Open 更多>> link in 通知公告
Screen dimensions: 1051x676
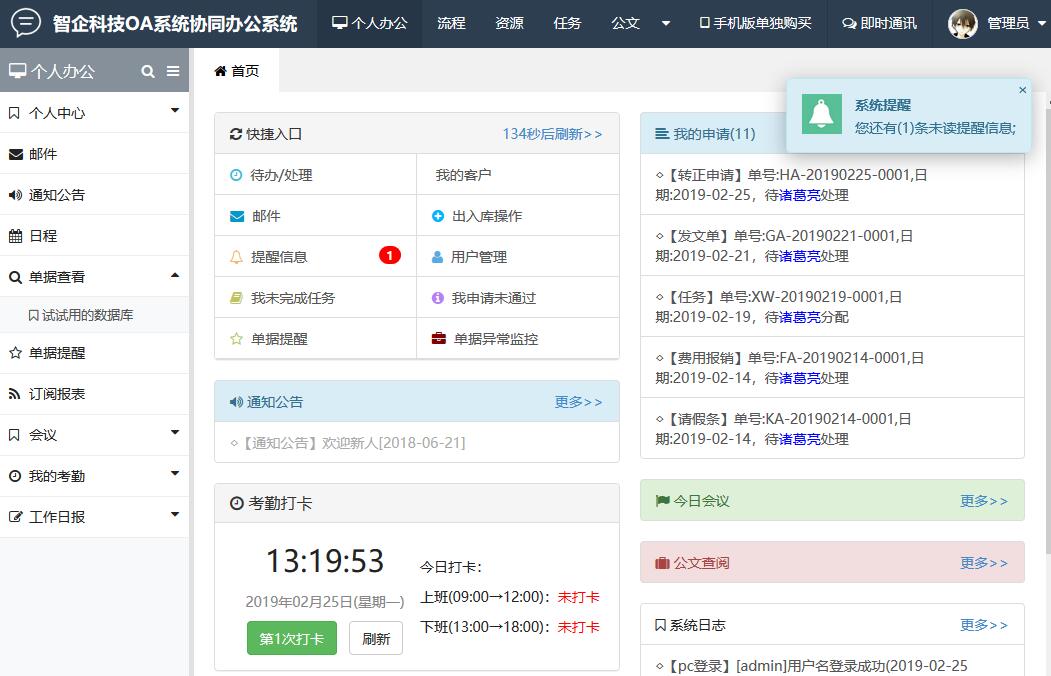click(x=578, y=402)
